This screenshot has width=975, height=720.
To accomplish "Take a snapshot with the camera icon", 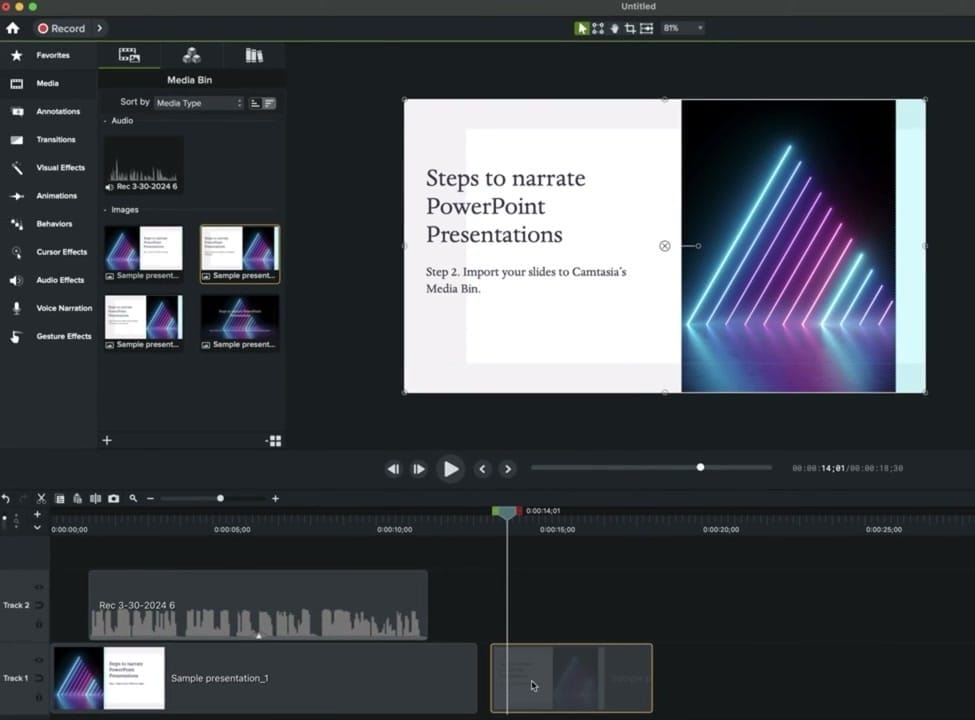I will 113,498.
